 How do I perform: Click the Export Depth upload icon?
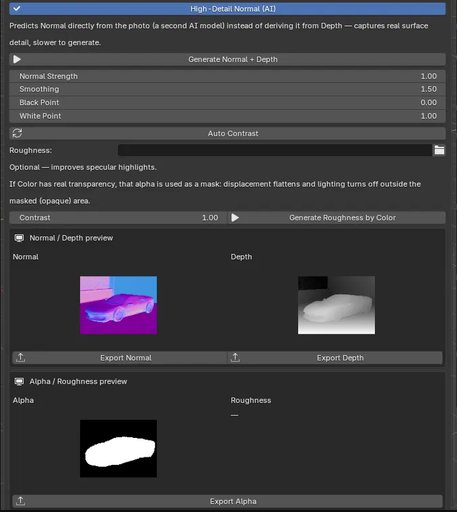[235, 358]
